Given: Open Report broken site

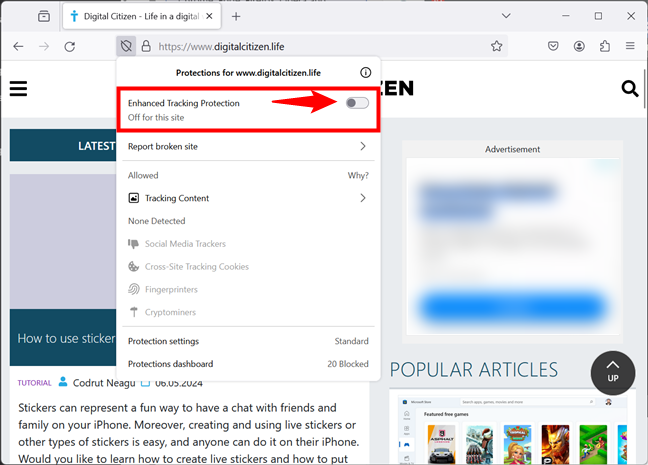Looking at the screenshot, I should coord(248,146).
